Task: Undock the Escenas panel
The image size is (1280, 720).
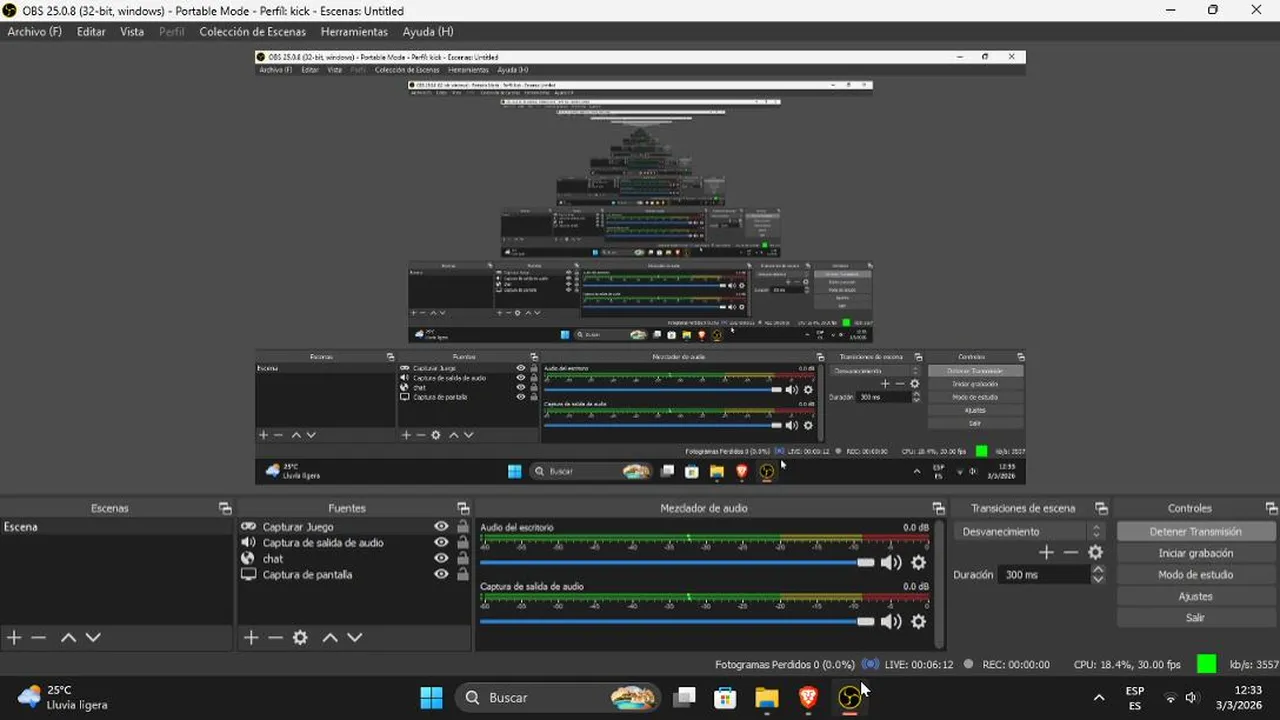Action: pos(225,508)
